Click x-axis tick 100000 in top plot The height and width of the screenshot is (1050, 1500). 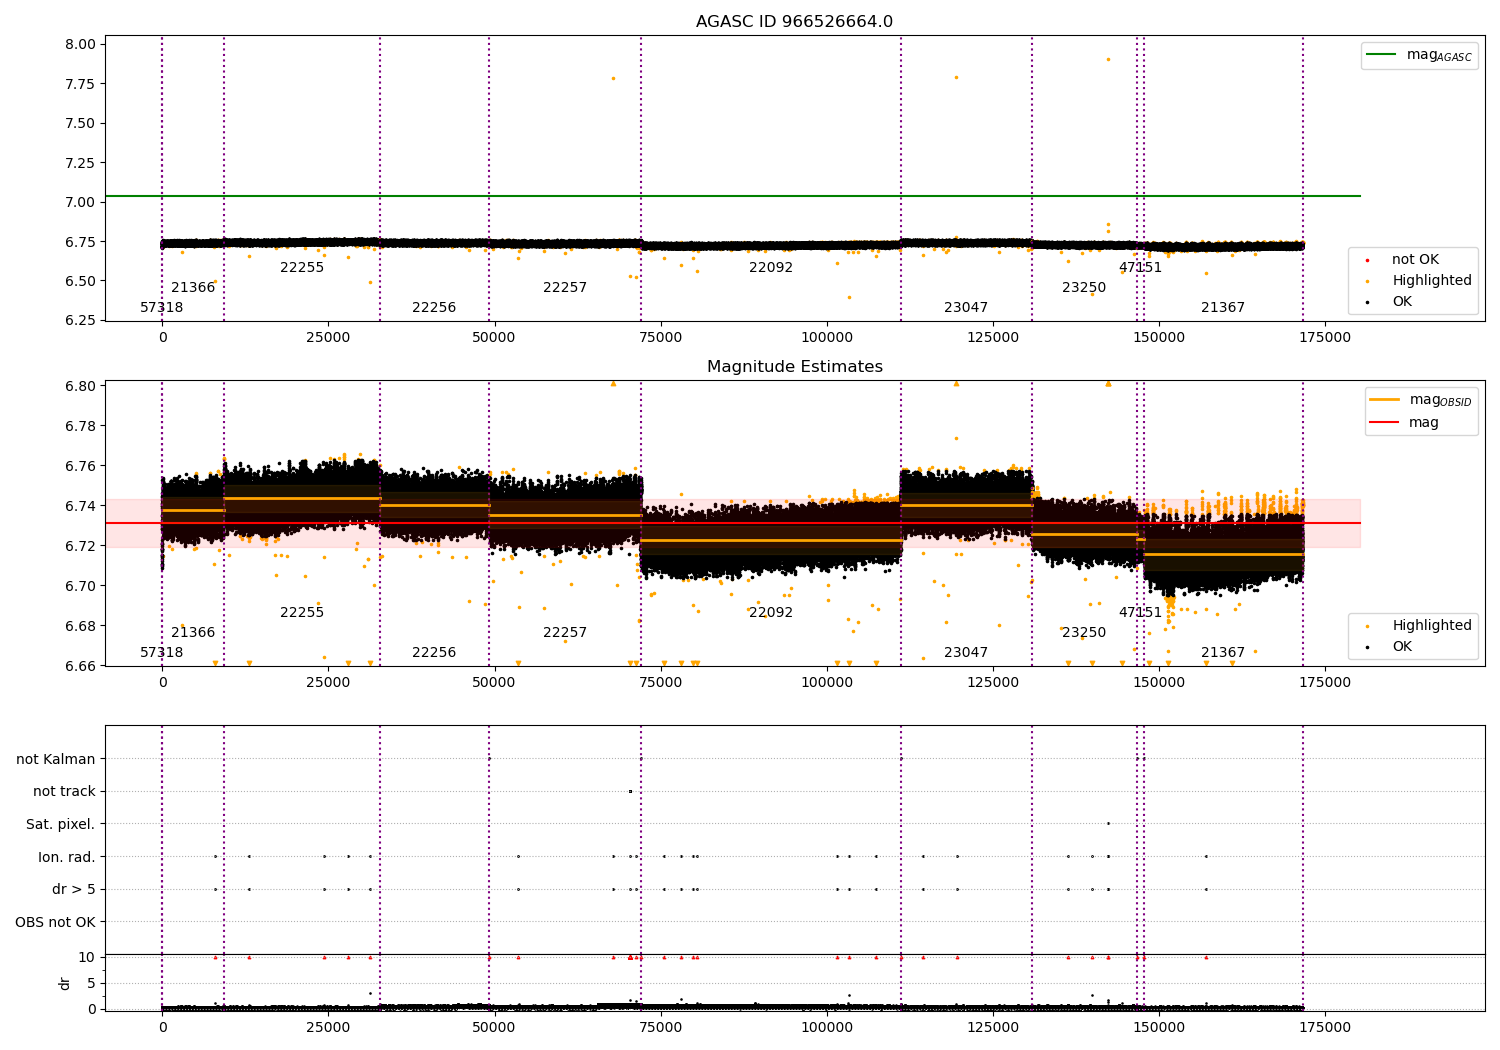[827, 338]
